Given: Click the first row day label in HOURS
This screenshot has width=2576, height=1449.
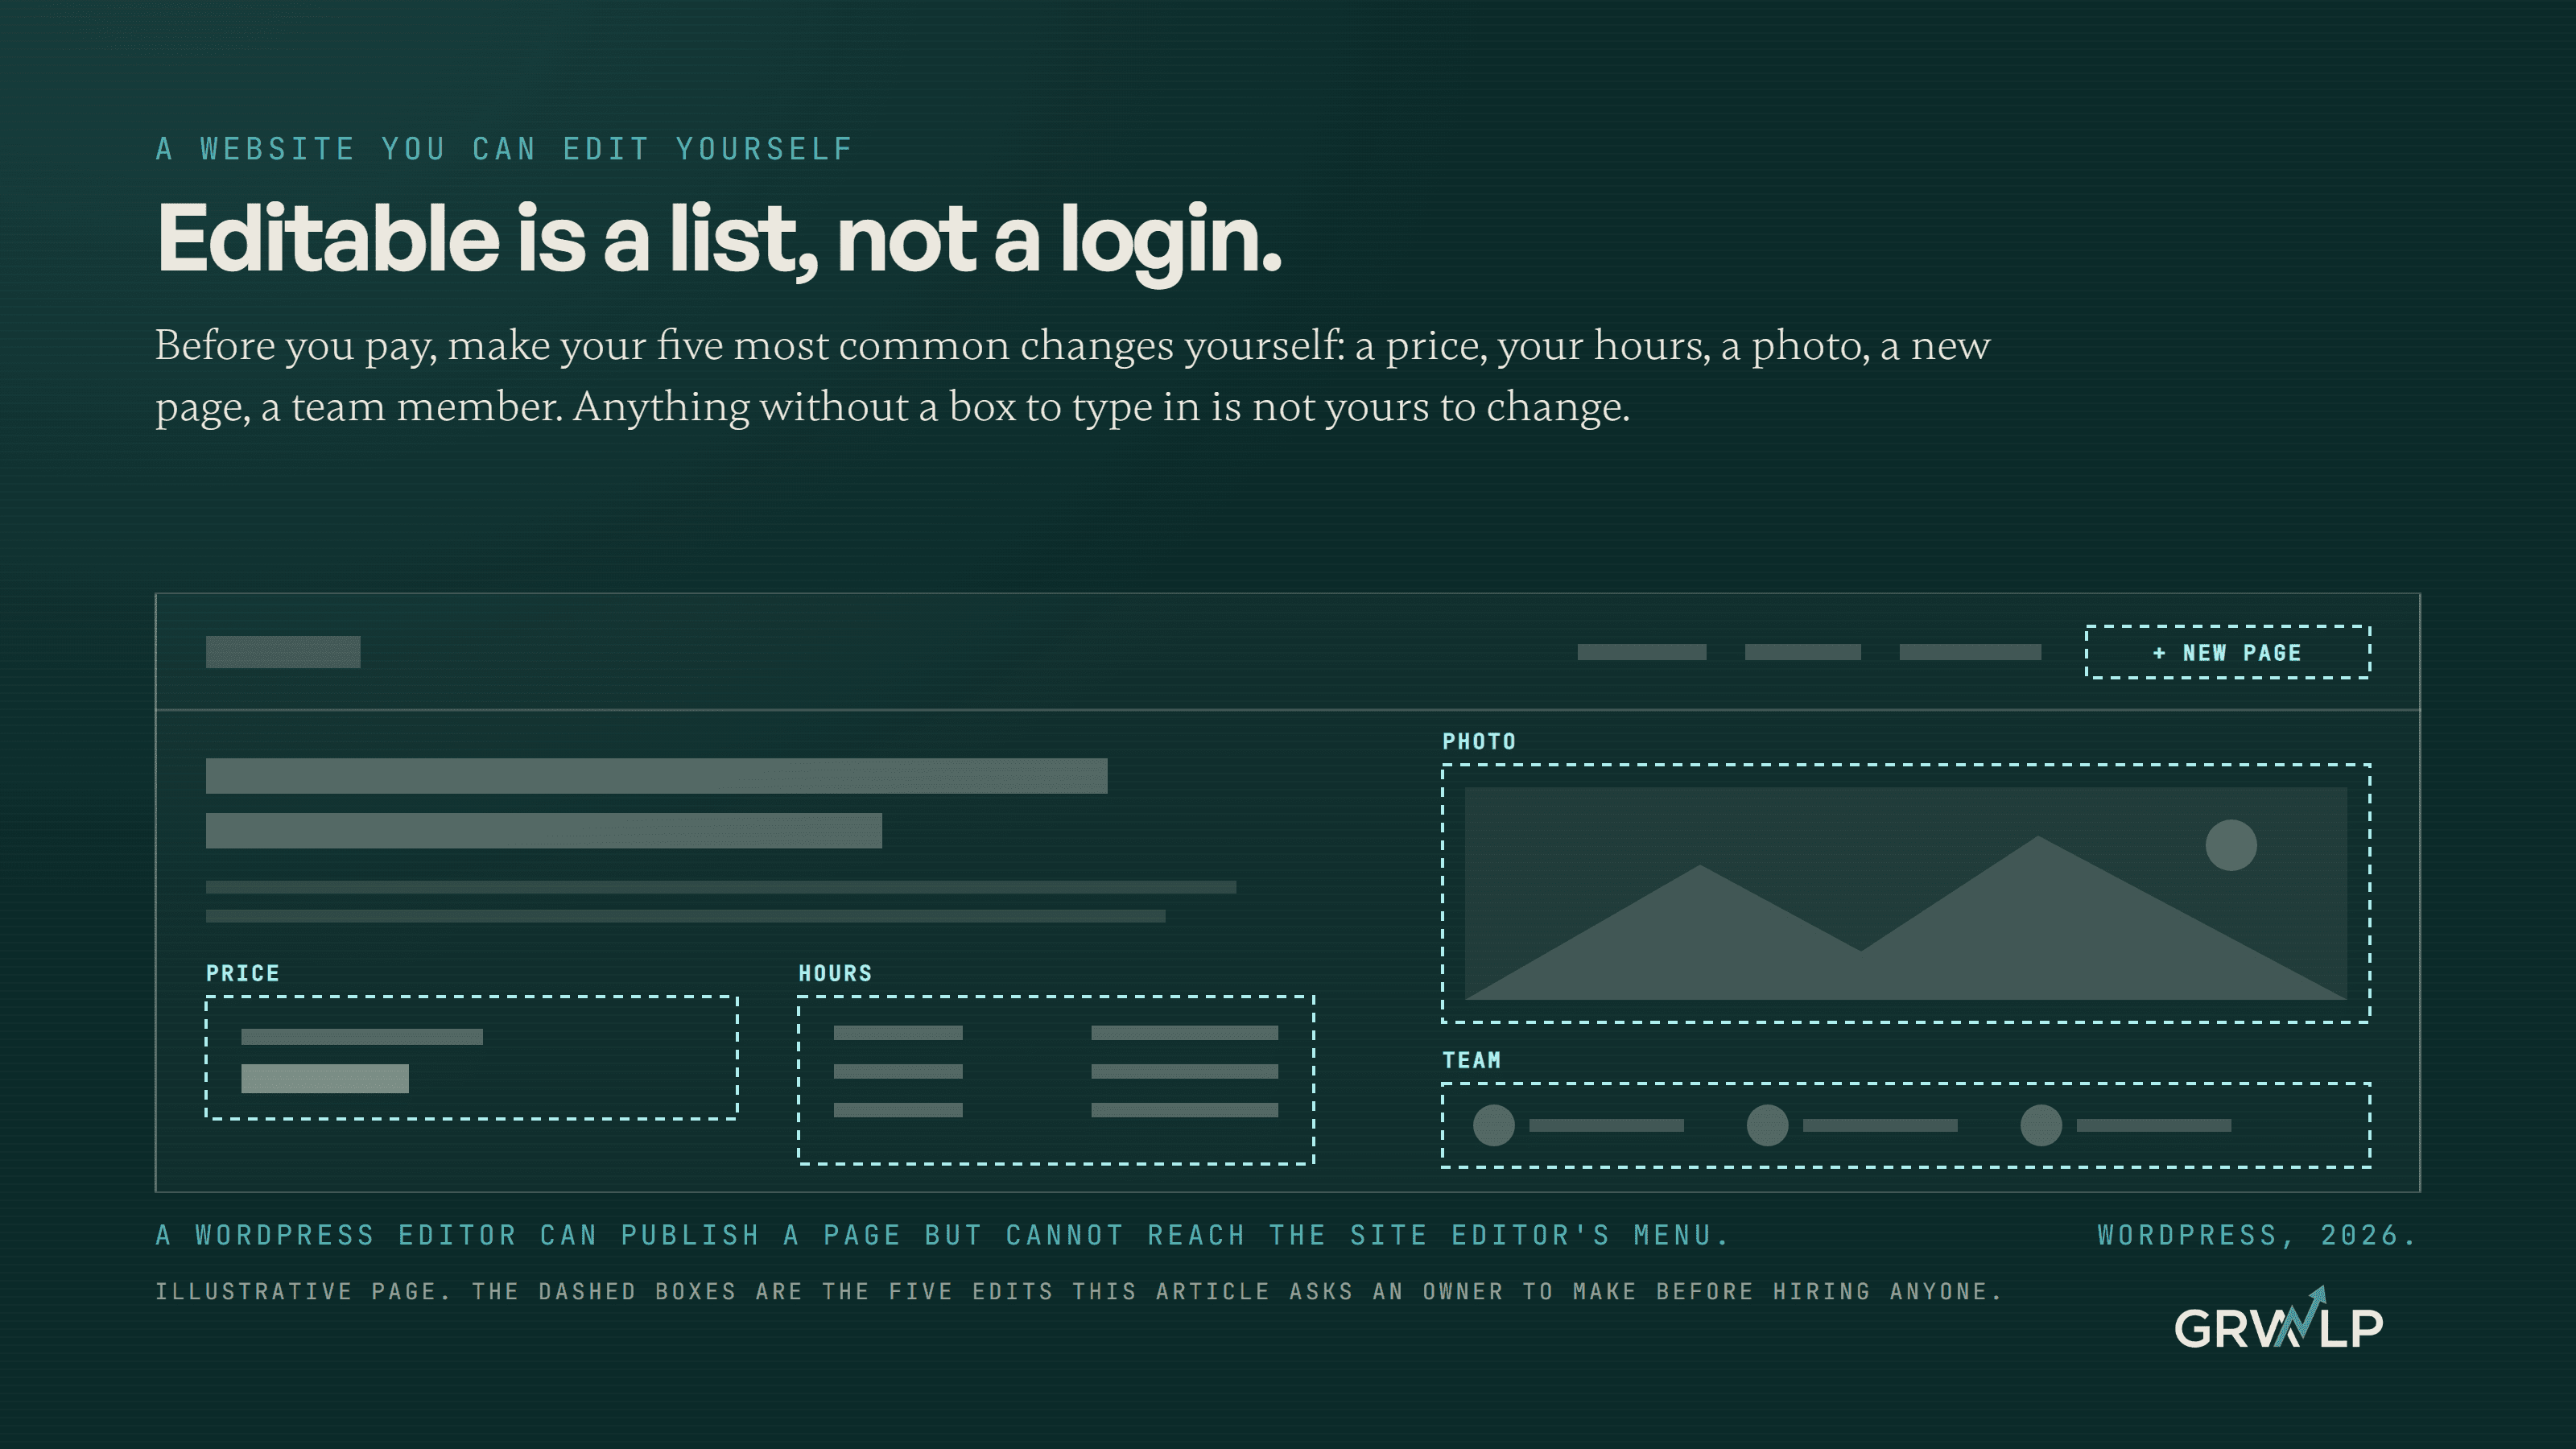Looking at the screenshot, I should [x=898, y=1033].
